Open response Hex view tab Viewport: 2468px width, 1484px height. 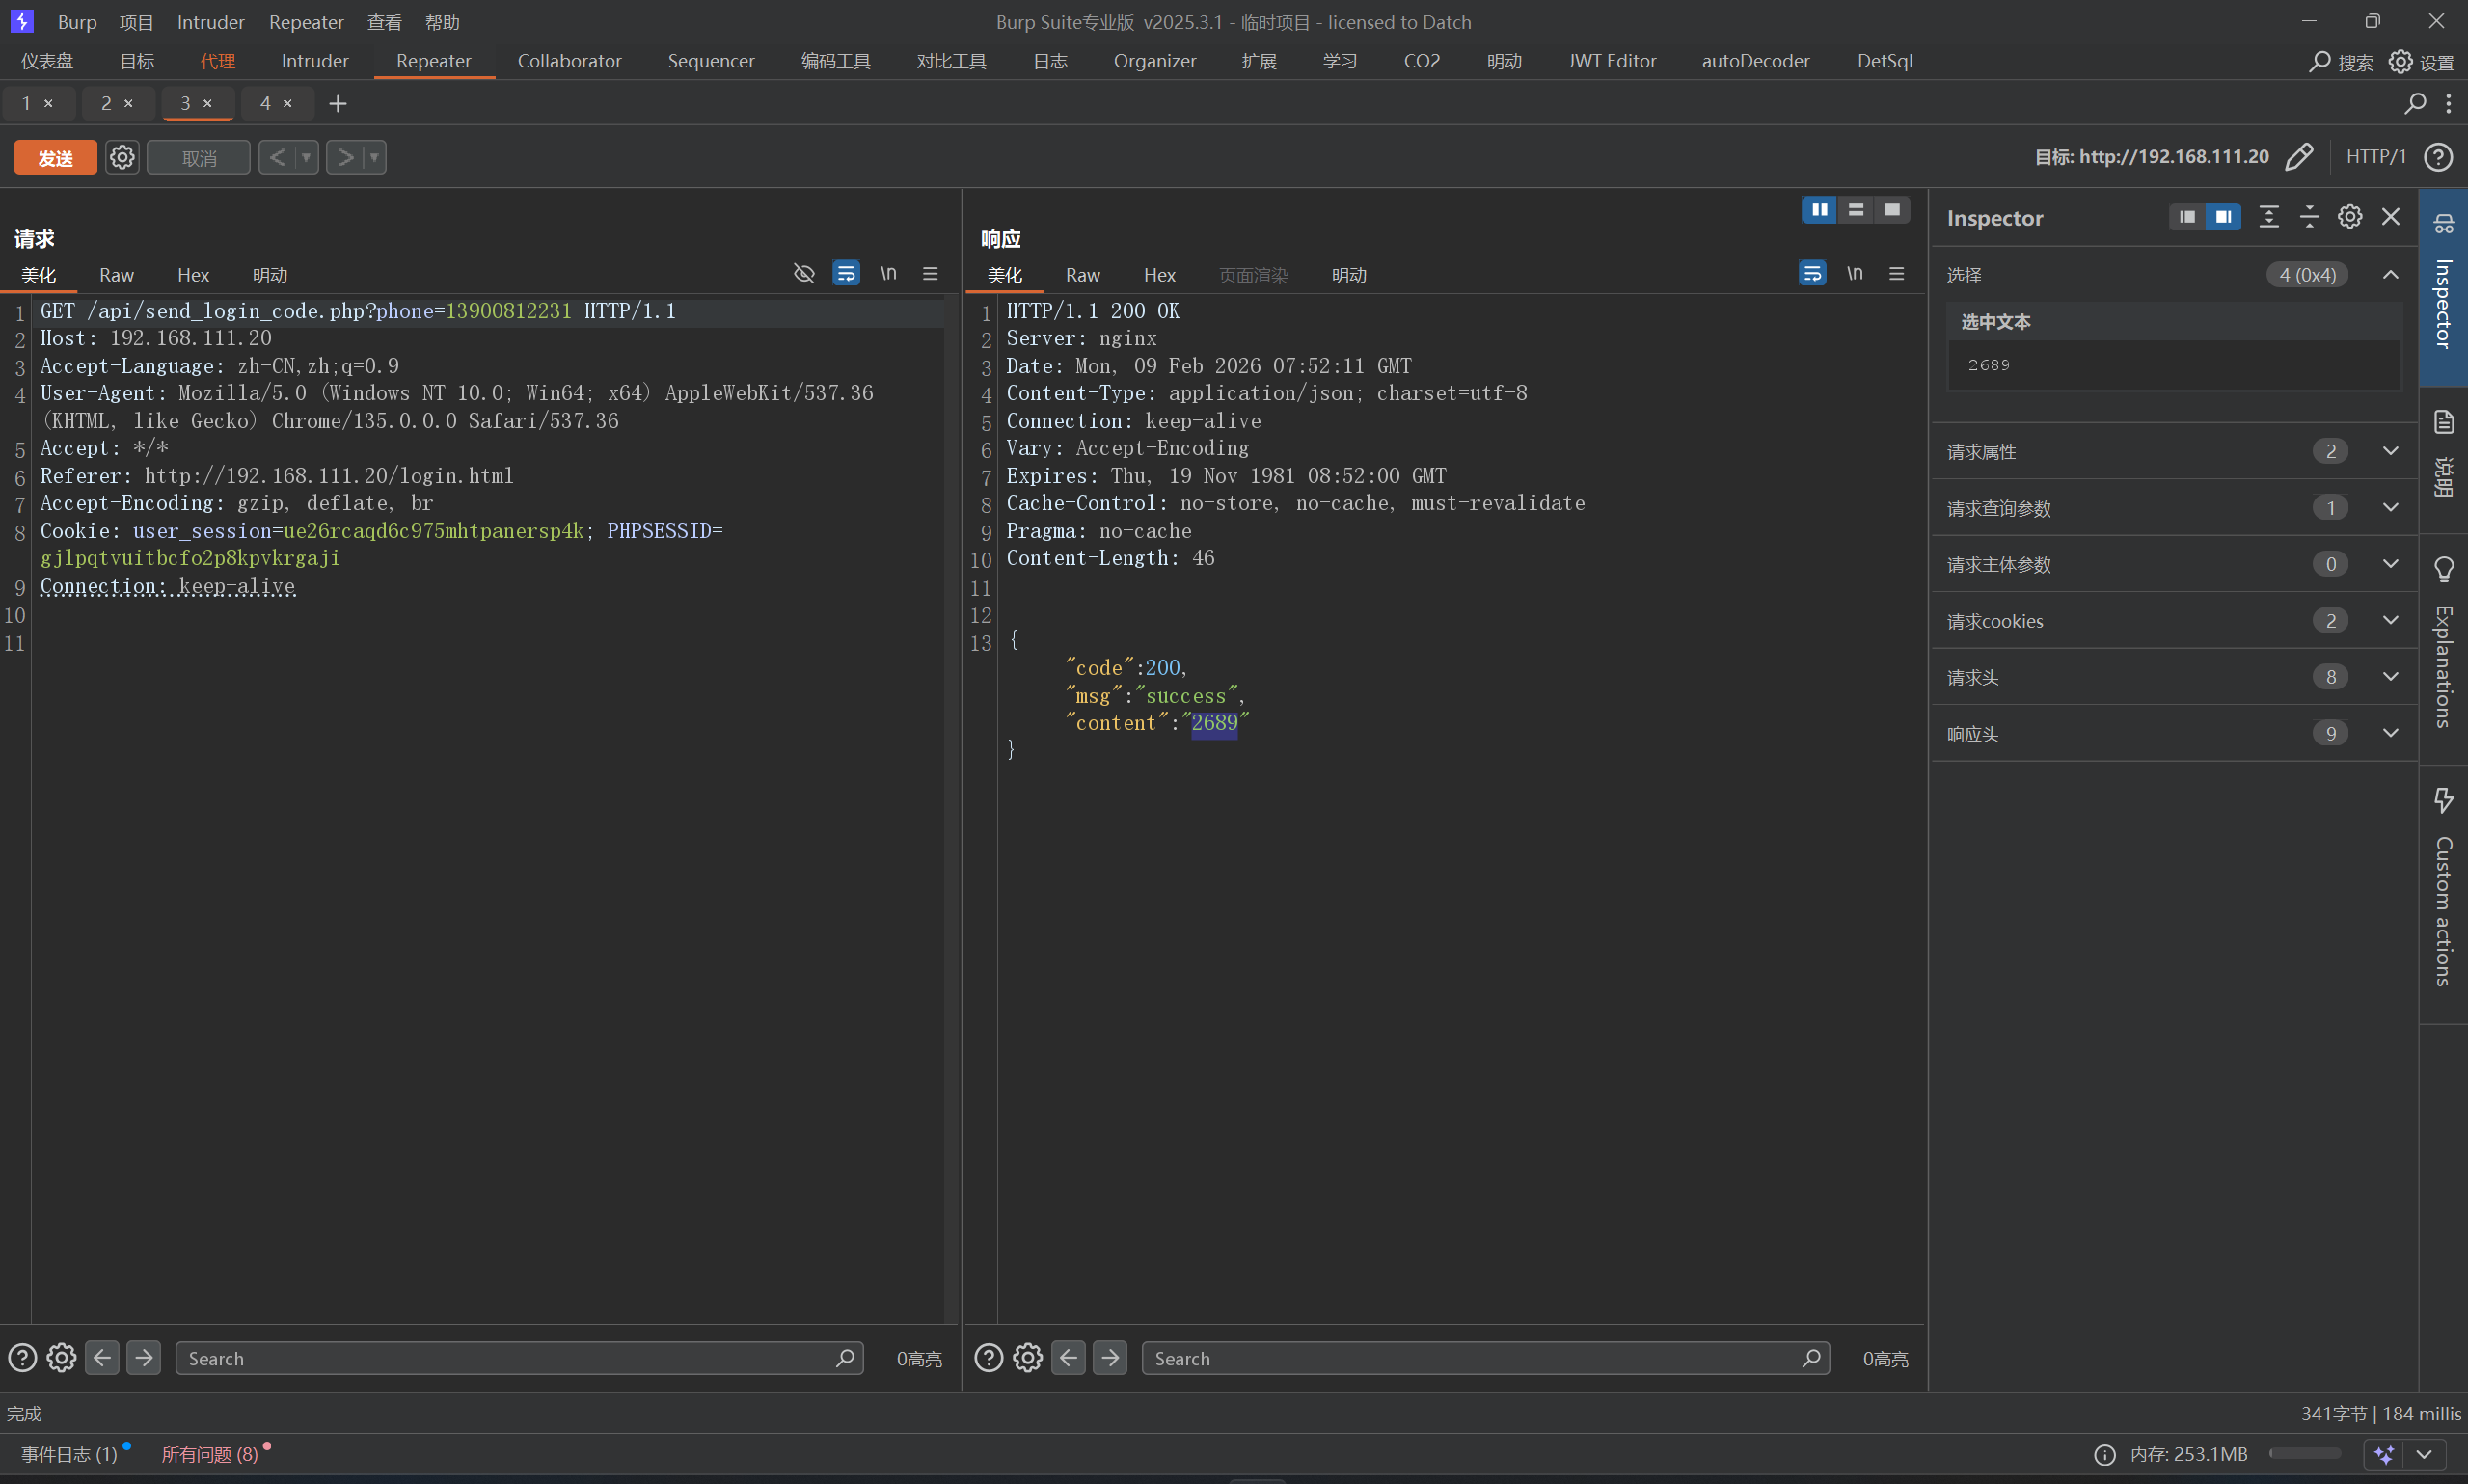pos(1159,275)
